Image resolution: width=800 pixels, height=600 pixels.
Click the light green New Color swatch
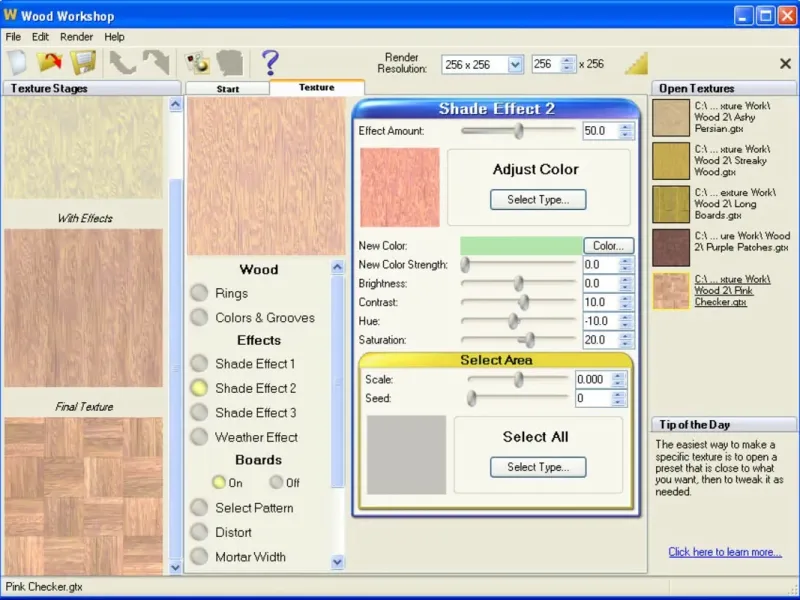click(521, 245)
